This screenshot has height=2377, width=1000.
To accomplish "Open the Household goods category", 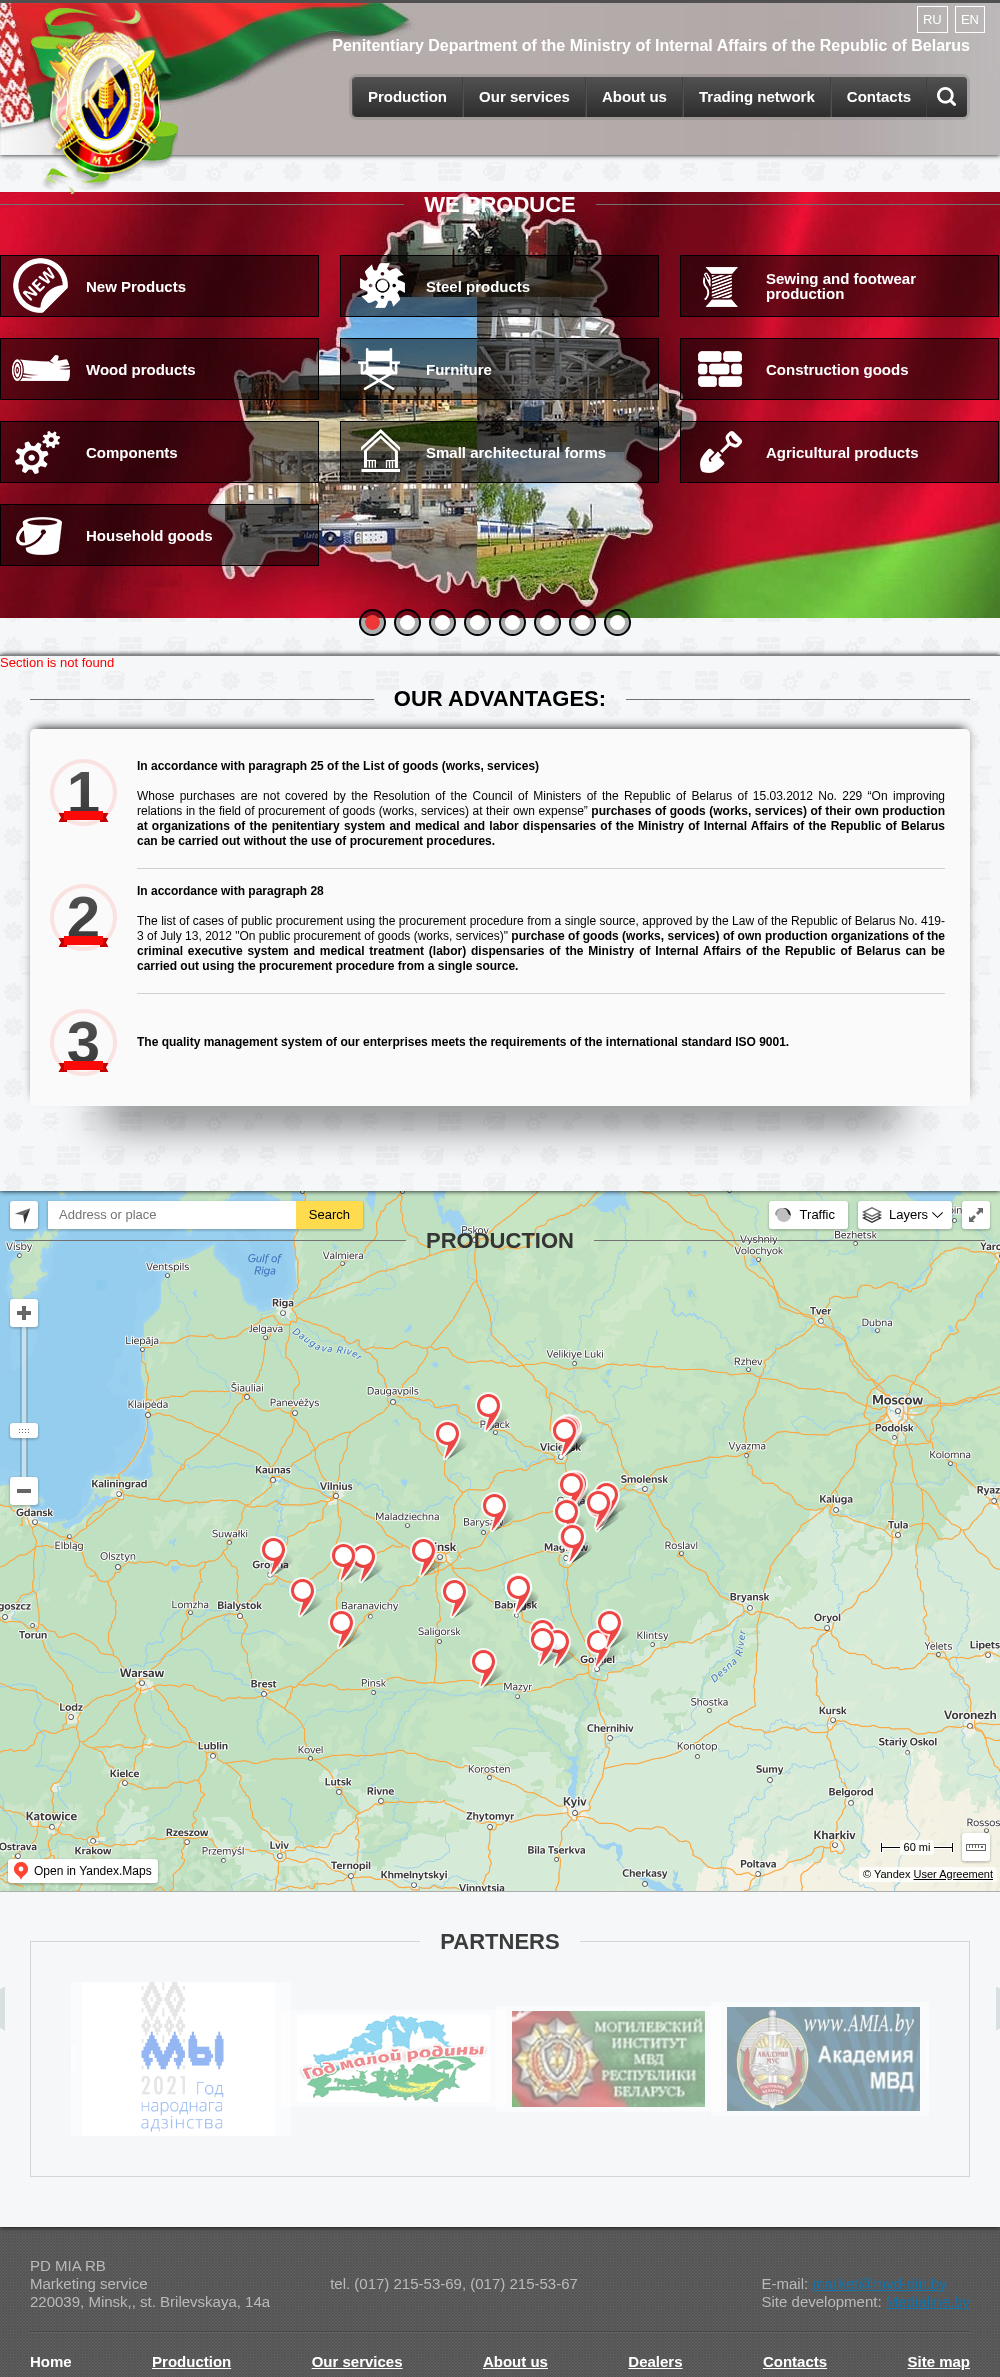I will 159,535.
